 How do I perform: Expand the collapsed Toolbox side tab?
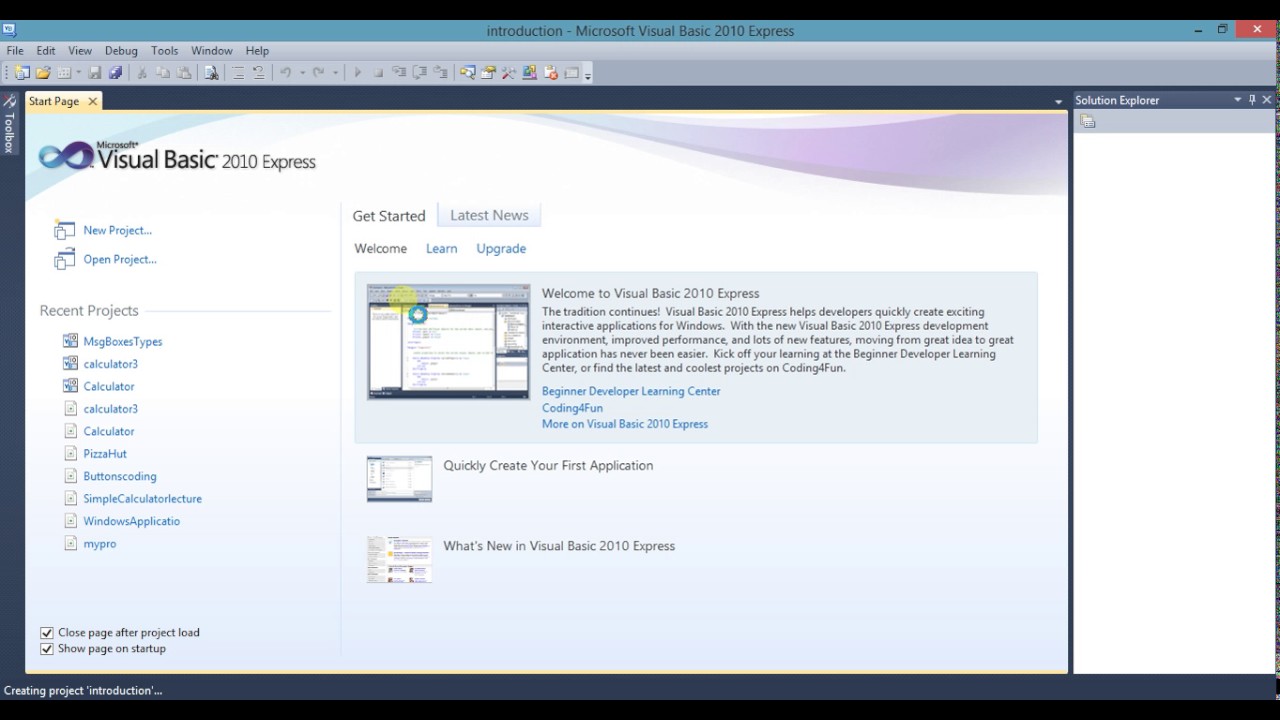click(x=9, y=124)
